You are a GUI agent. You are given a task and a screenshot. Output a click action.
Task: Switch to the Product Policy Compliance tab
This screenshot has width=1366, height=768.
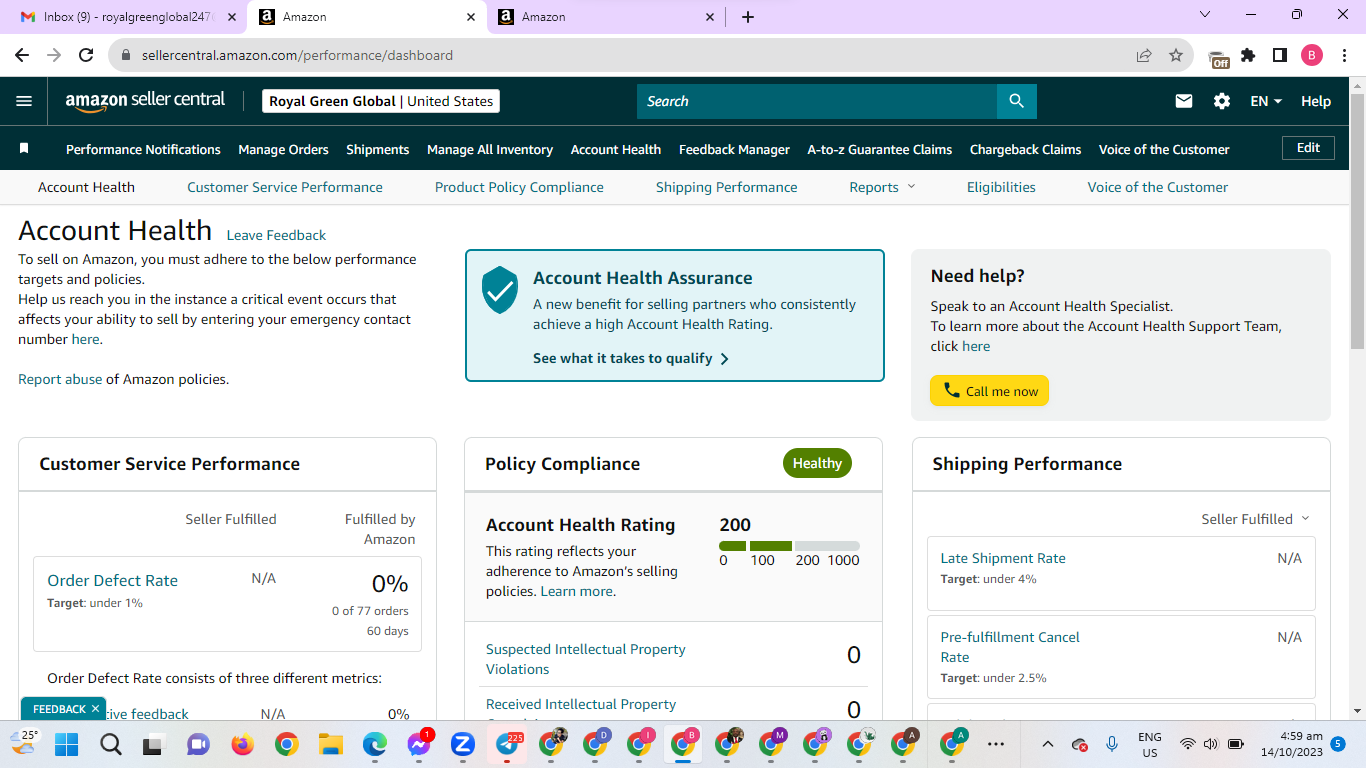tap(519, 187)
